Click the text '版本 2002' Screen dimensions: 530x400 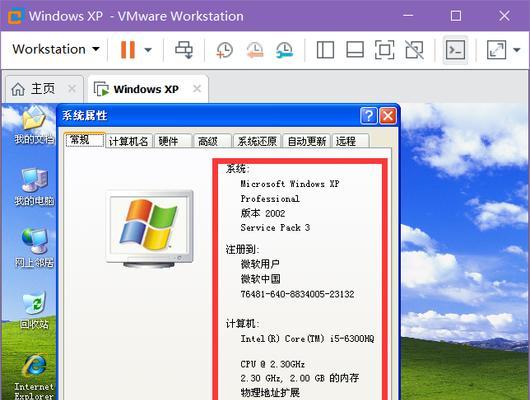263,213
